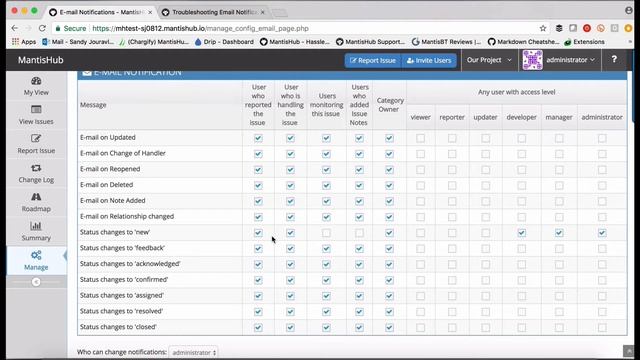Check viewer box for E-mail on Deleted
The width and height of the screenshot is (640, 360).
point(420,185)
